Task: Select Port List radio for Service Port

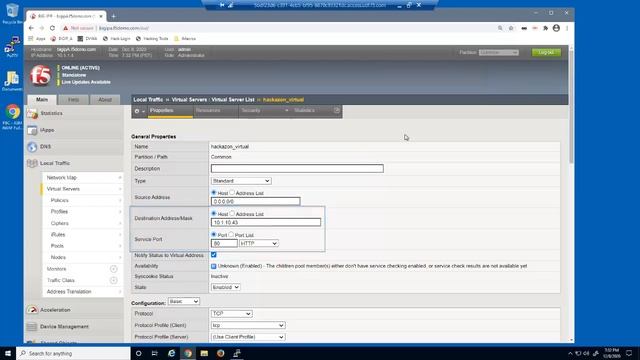Action: pyautogui.click(x=231, y=235)
